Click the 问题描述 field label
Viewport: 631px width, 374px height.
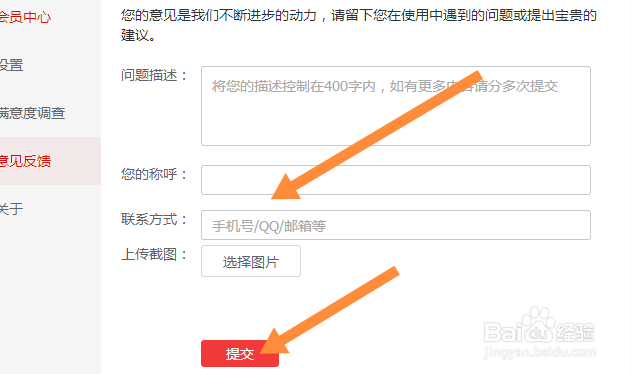point(154,75)
